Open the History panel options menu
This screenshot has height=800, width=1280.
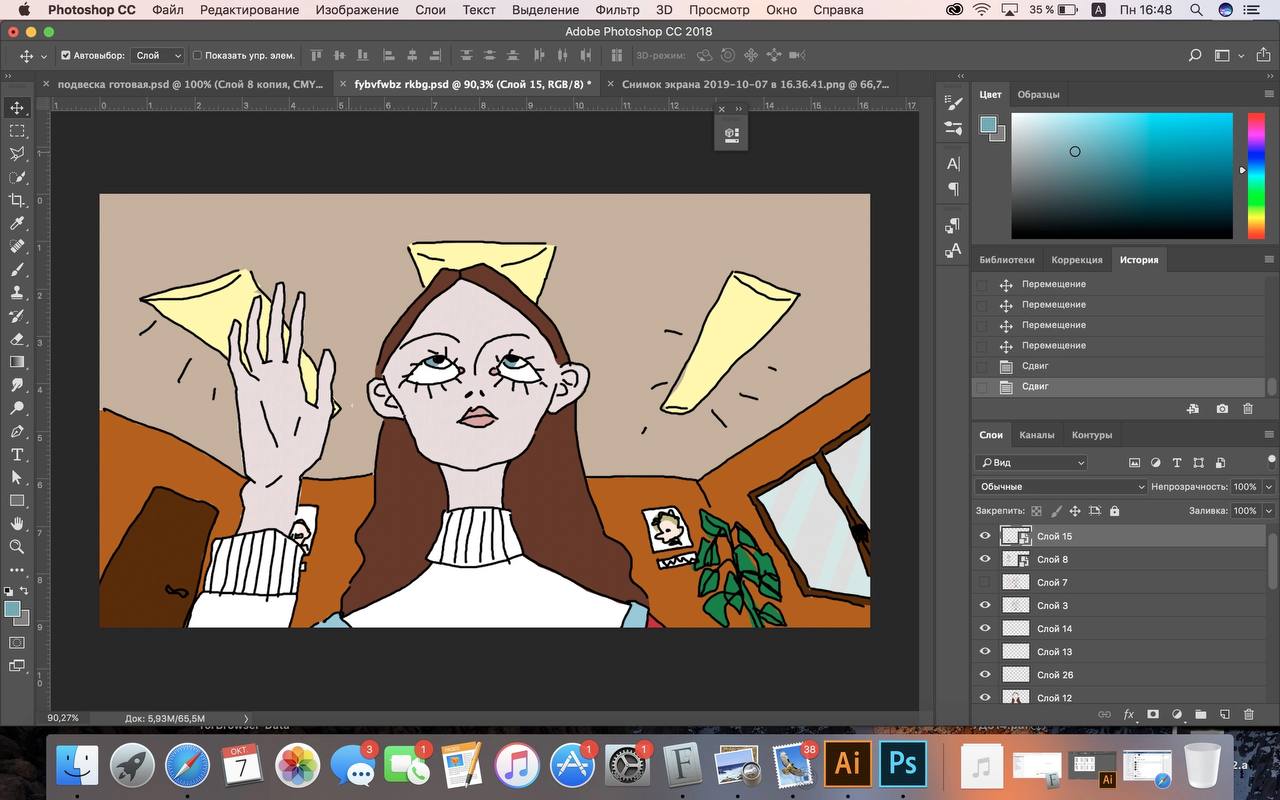click(x=1269, y=260)
